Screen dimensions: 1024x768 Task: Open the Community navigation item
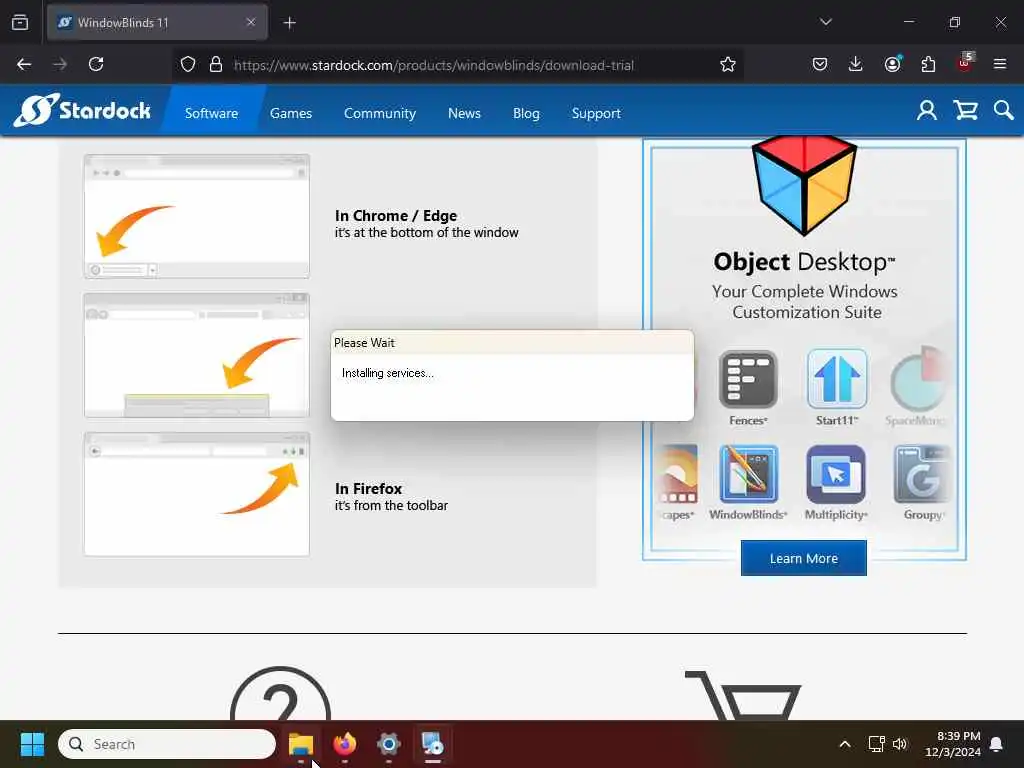coord(379,113)
